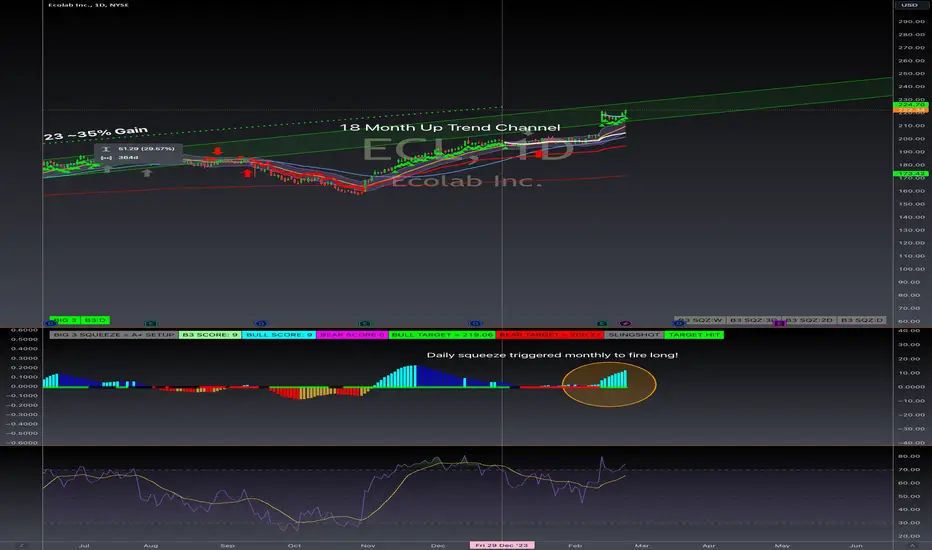
Task: Click the BULL SCORE: 9 cell
Action: coord(279,335)
